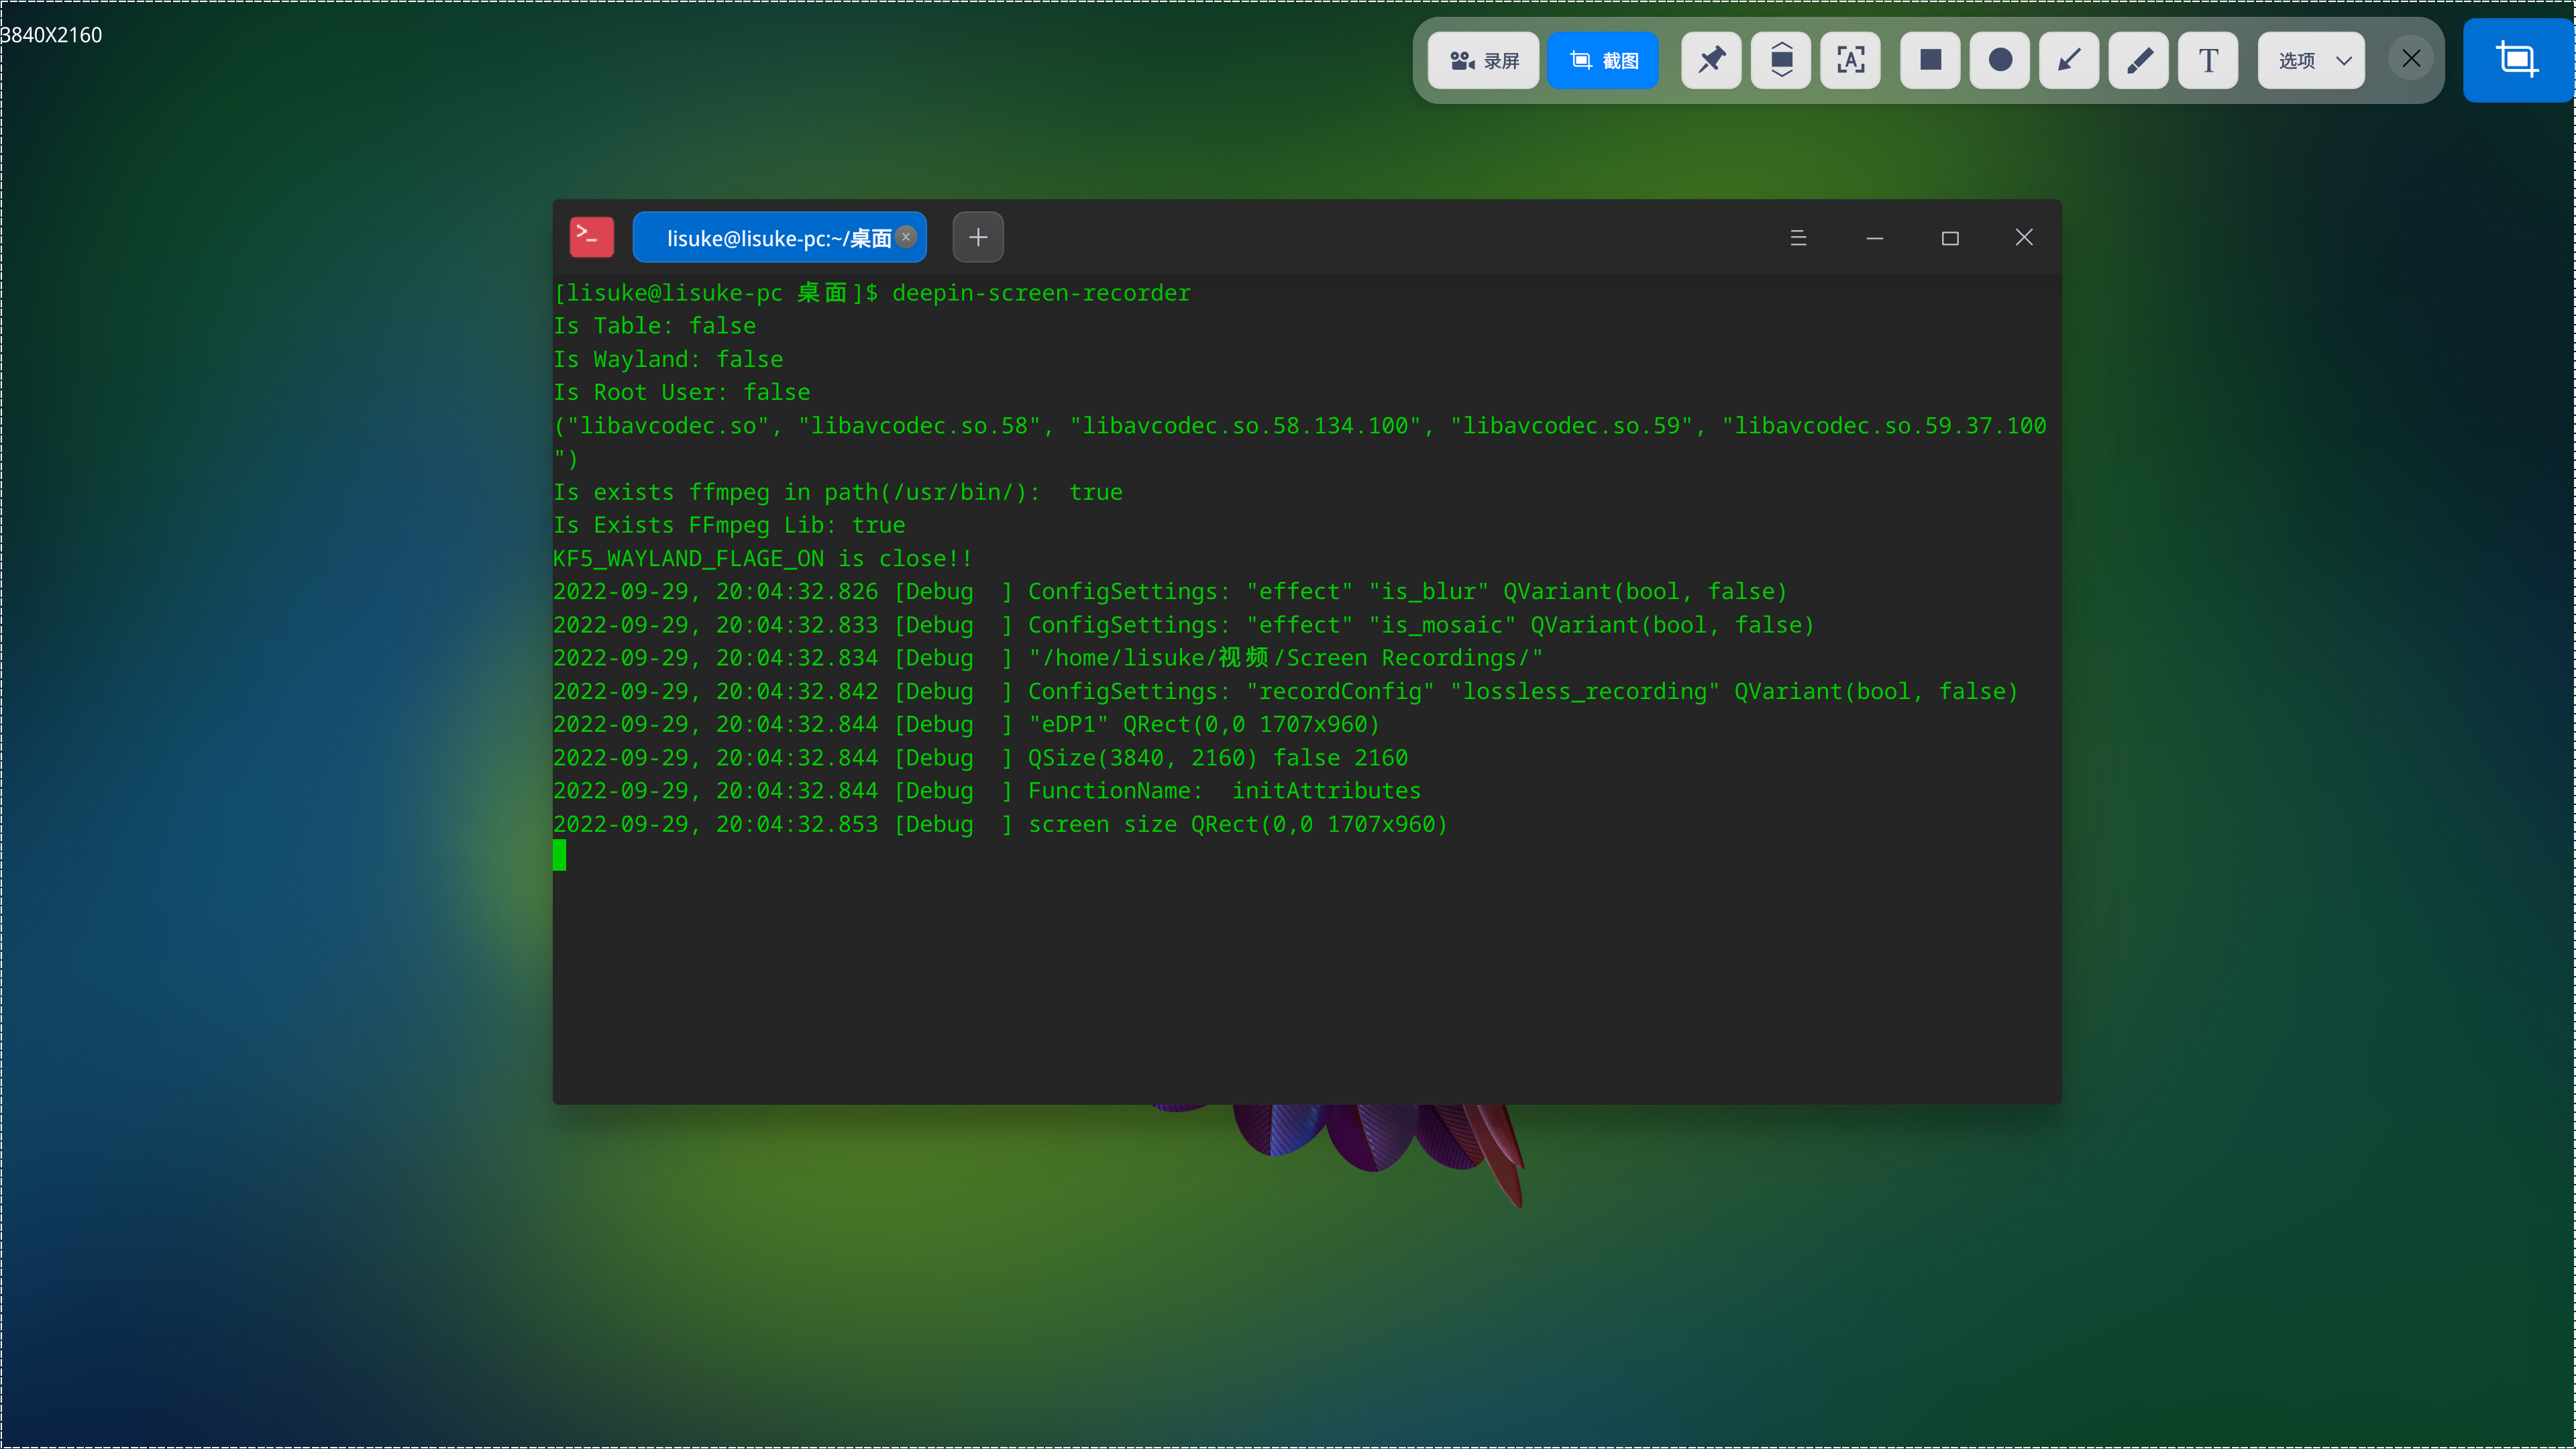Viewport: 2576px width, 1449px height.
Task: Pin the screenshot to the screen
Action: click(x=1711, y=60)
